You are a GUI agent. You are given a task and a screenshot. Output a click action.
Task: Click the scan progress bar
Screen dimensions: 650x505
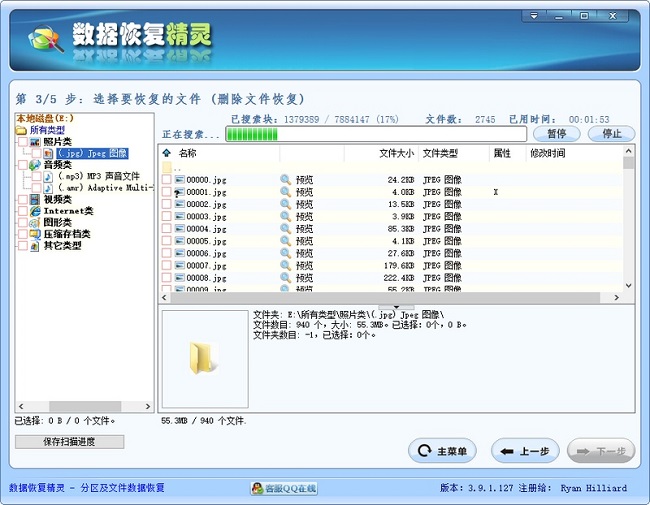click(374, 134)
